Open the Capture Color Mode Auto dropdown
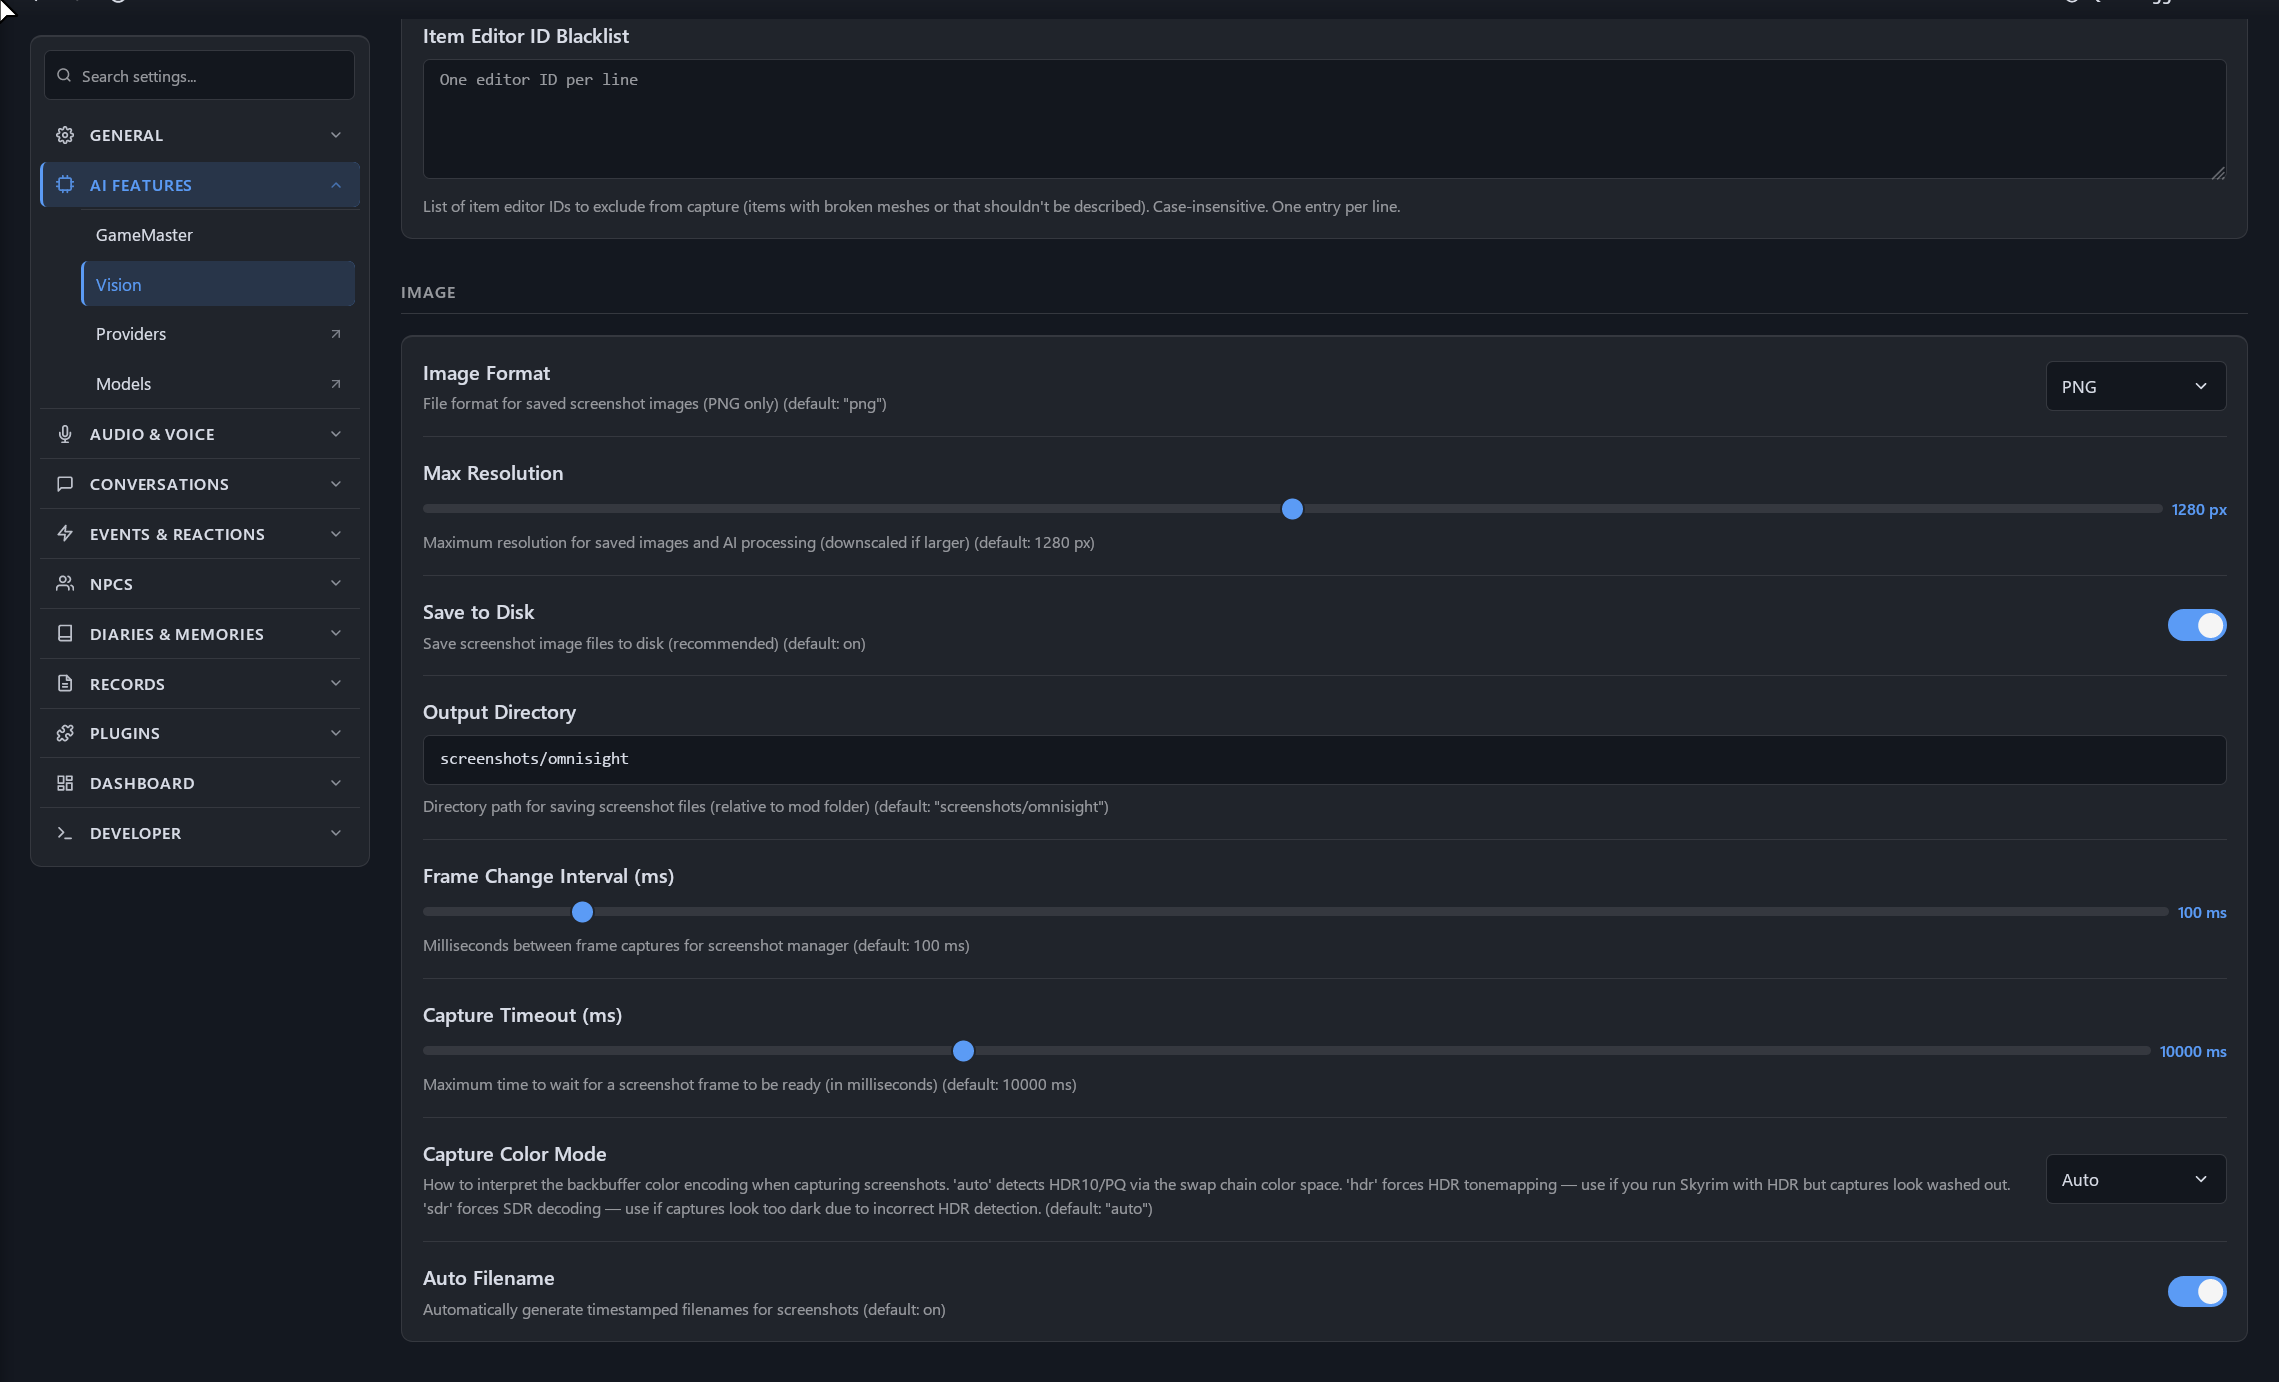 [2136, 1179]
